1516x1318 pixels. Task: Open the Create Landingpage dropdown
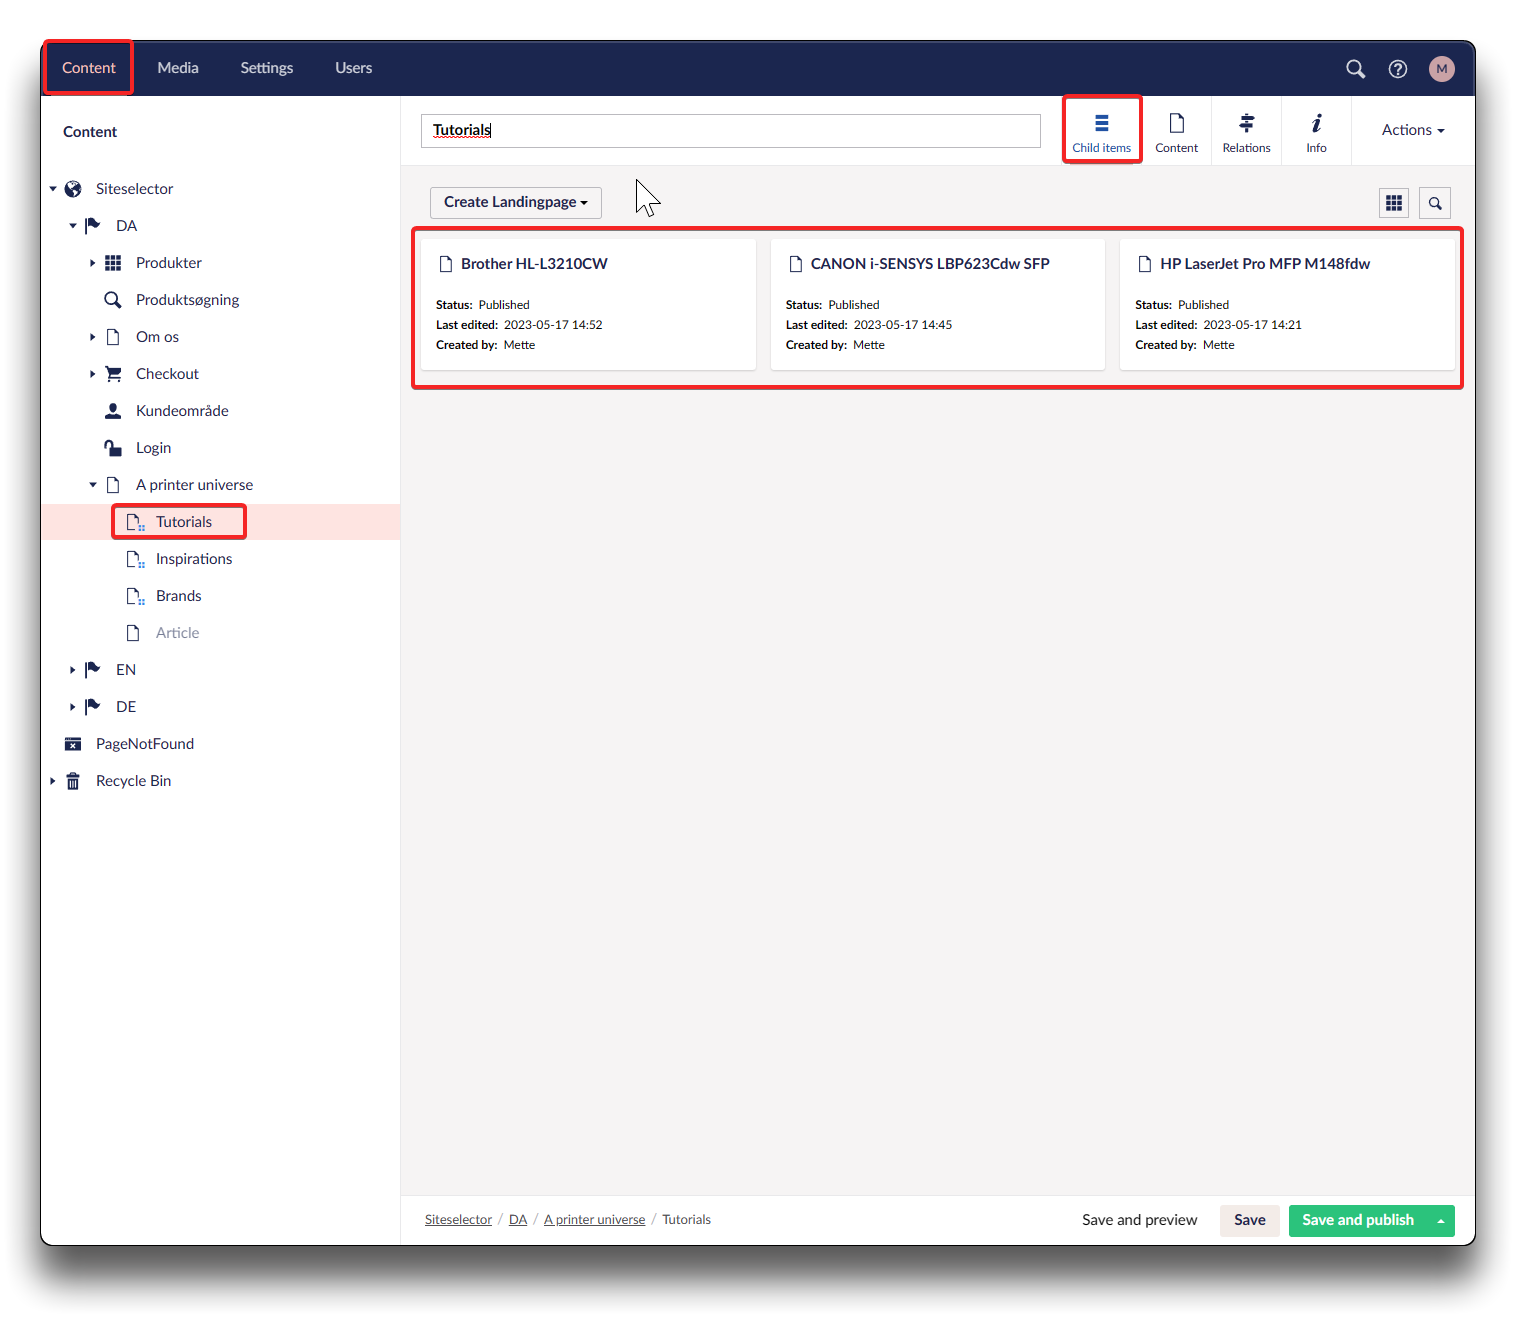pos(515,202)
